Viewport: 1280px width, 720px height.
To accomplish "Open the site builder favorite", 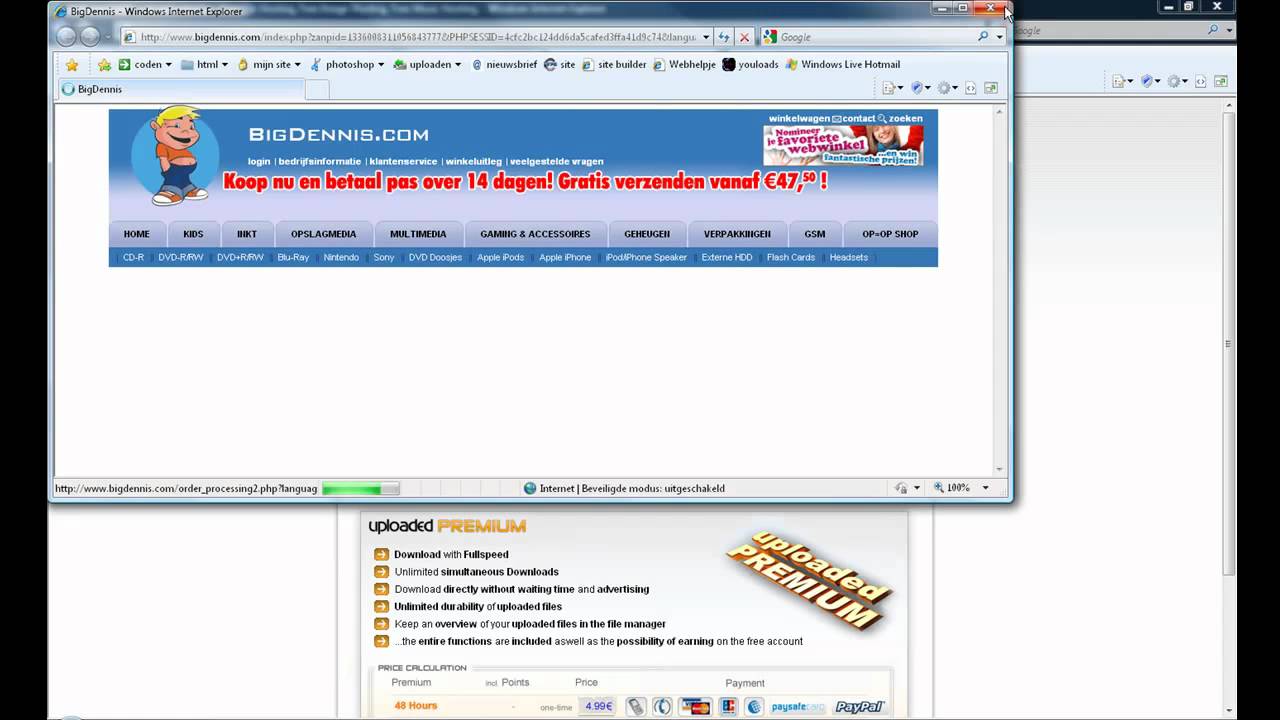I will pos(615,65).
